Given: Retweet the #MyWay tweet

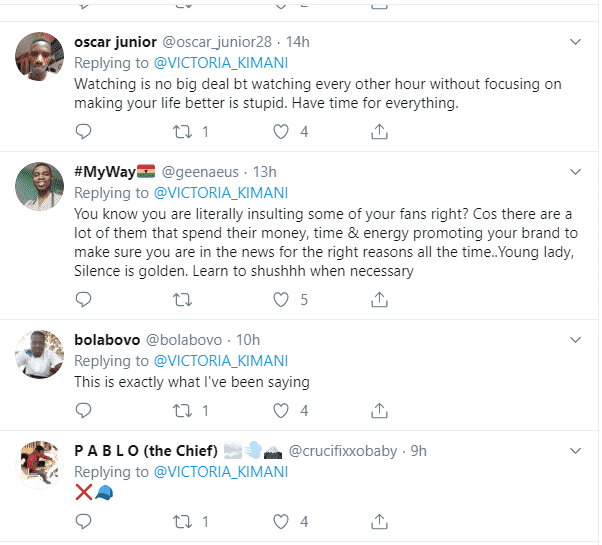Looking at the screenshot, I should coord(182,299).
